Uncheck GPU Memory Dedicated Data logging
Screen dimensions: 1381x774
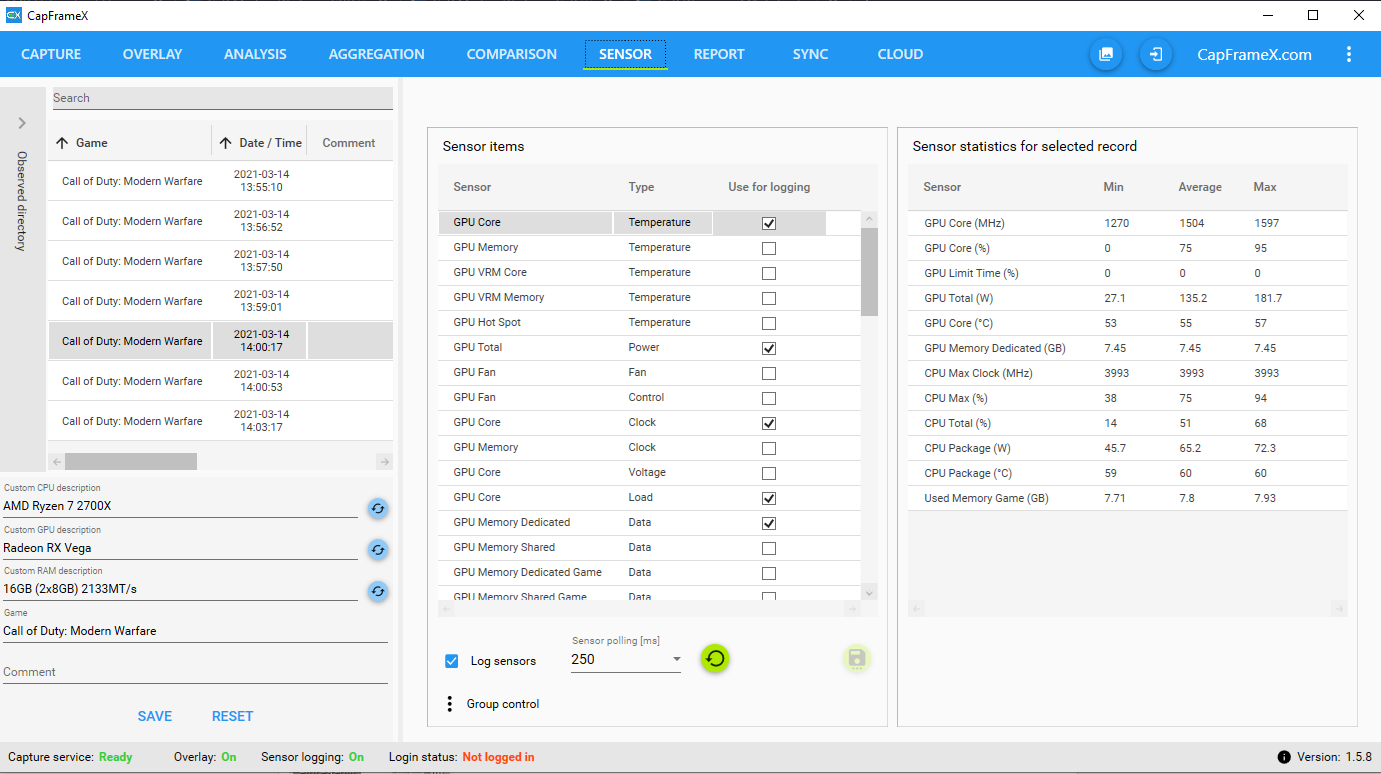click(769, 523)
